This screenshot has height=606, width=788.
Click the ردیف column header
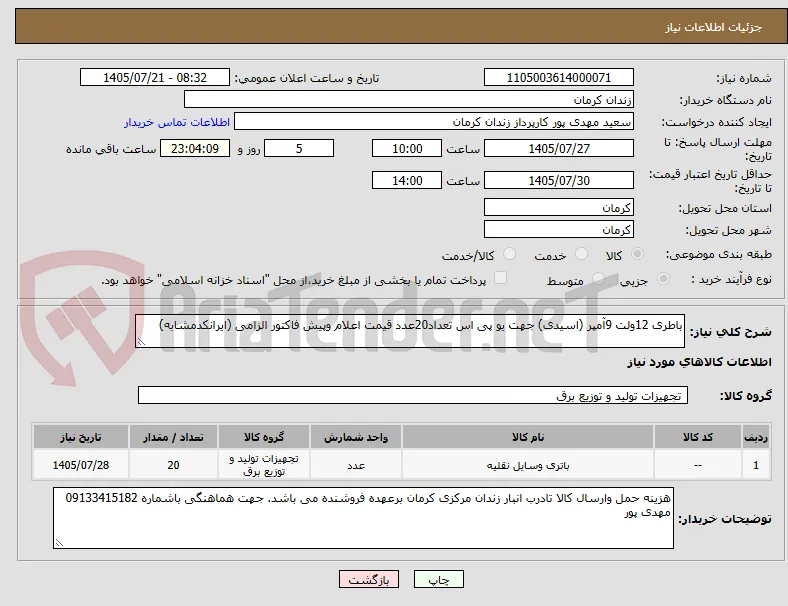click(x=756, y=437)
